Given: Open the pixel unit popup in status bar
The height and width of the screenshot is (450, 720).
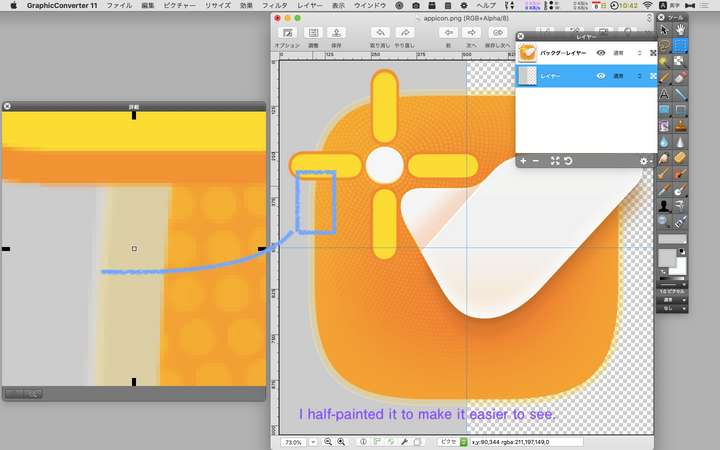Looking at the screenshot, I should 452,442.
